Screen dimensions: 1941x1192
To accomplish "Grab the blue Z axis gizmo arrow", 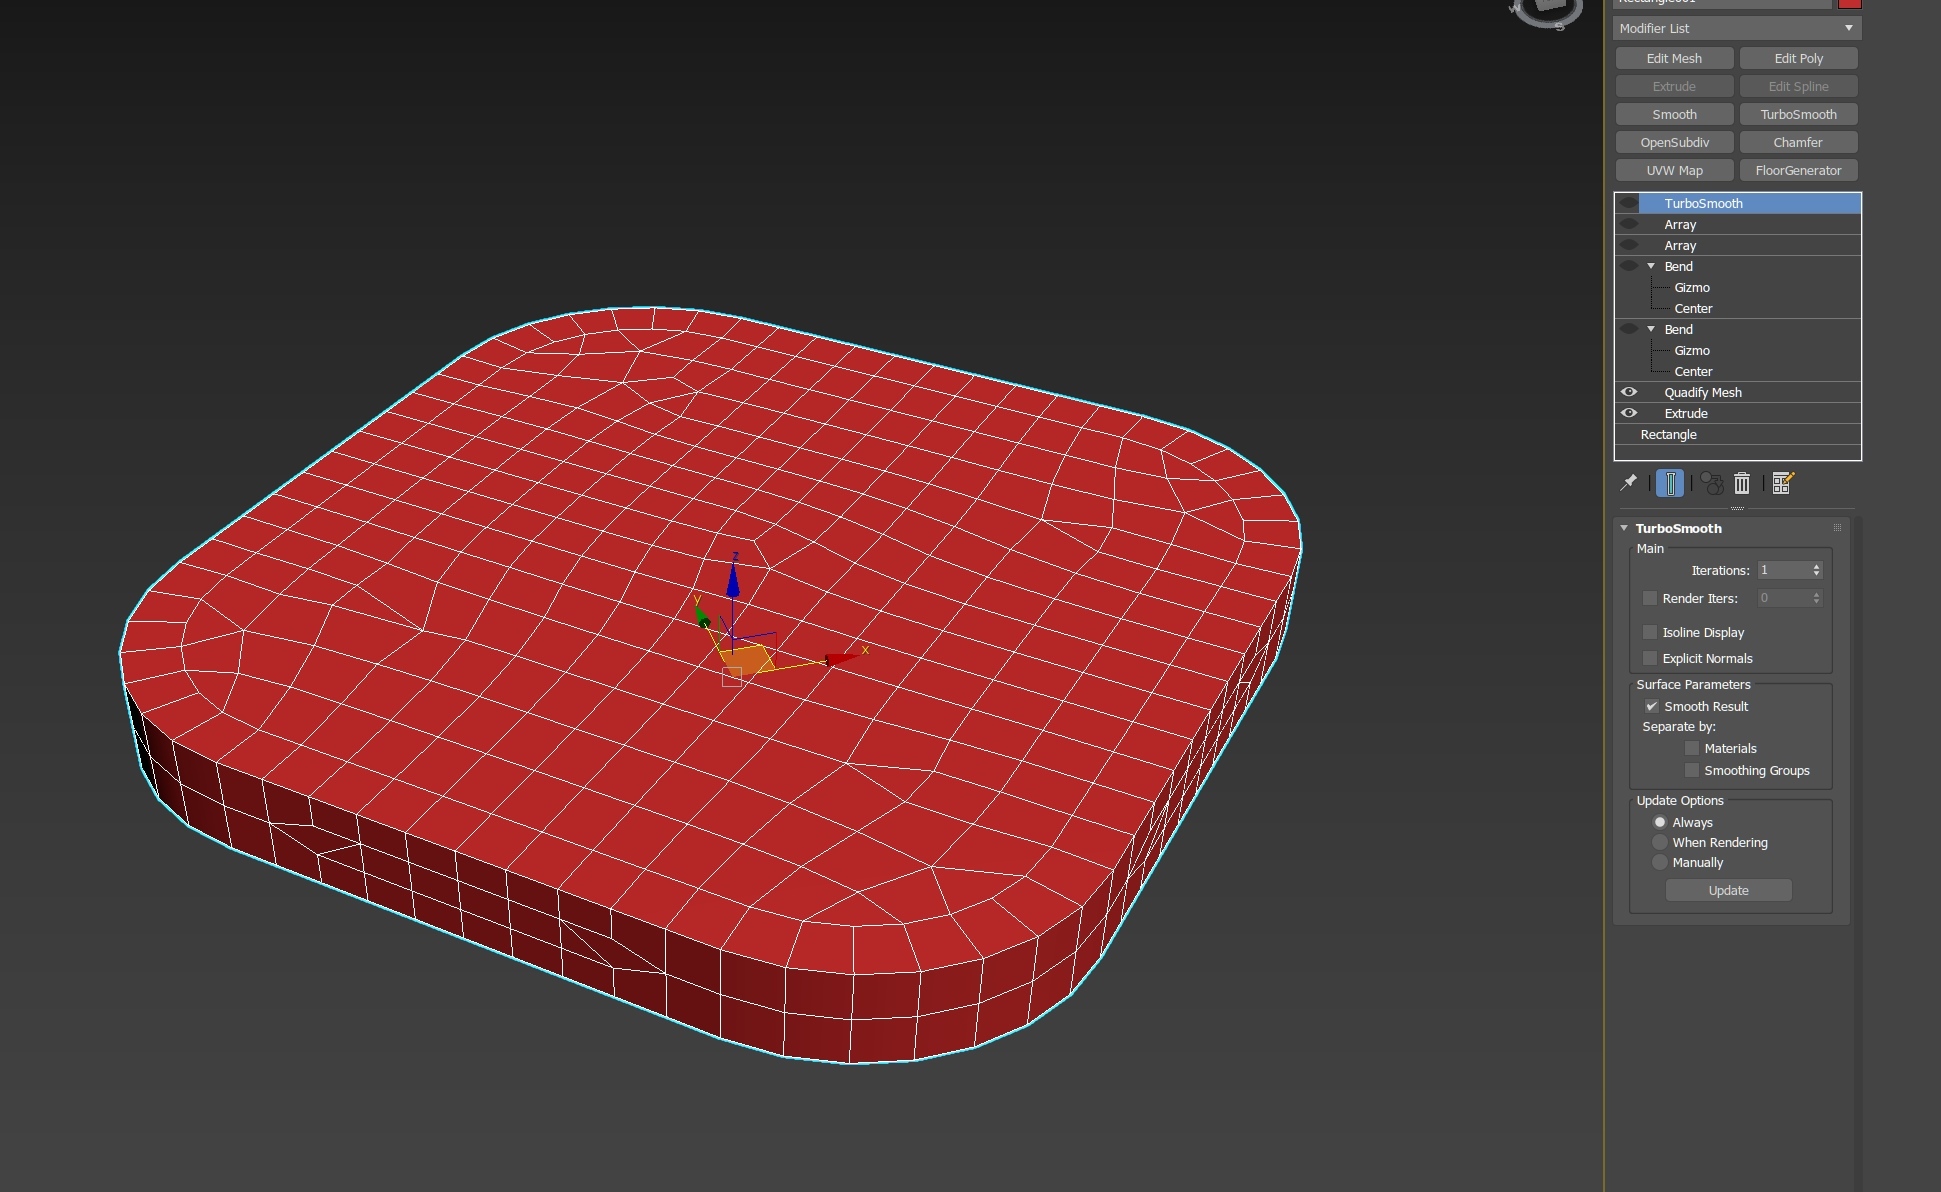I will (x=733, y=582).
